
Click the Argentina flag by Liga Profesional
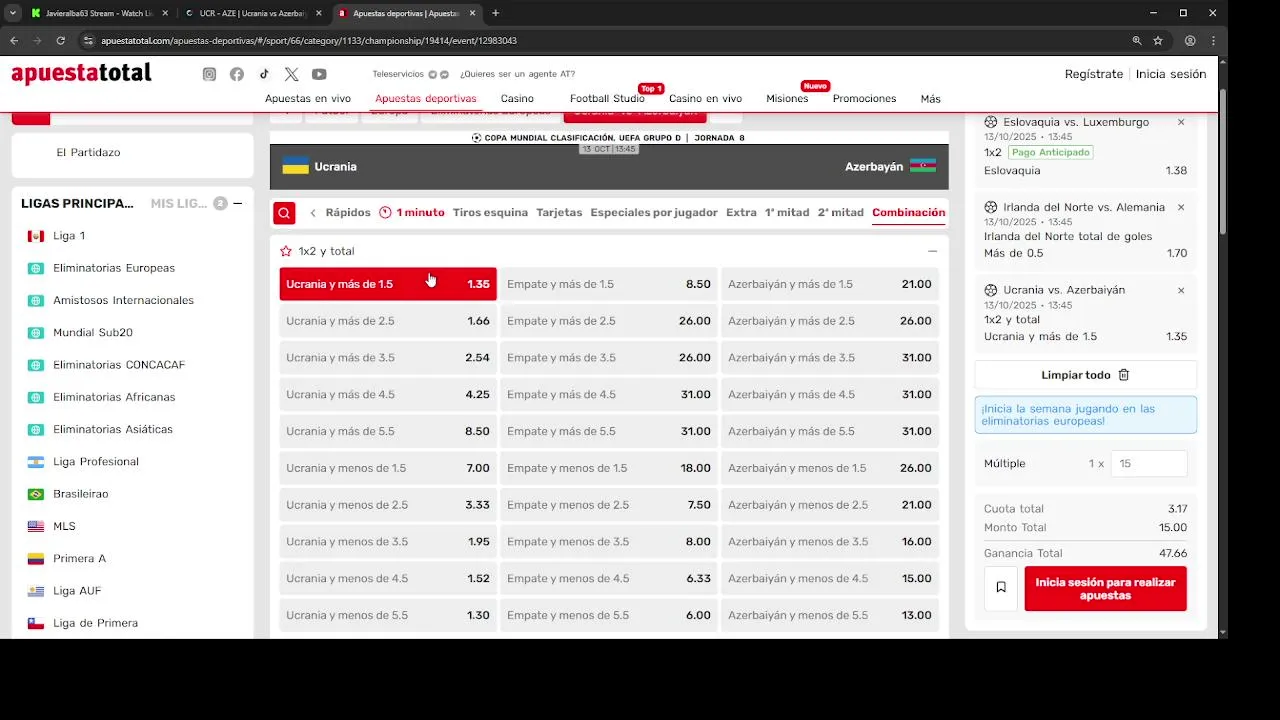tap(36, 462)
